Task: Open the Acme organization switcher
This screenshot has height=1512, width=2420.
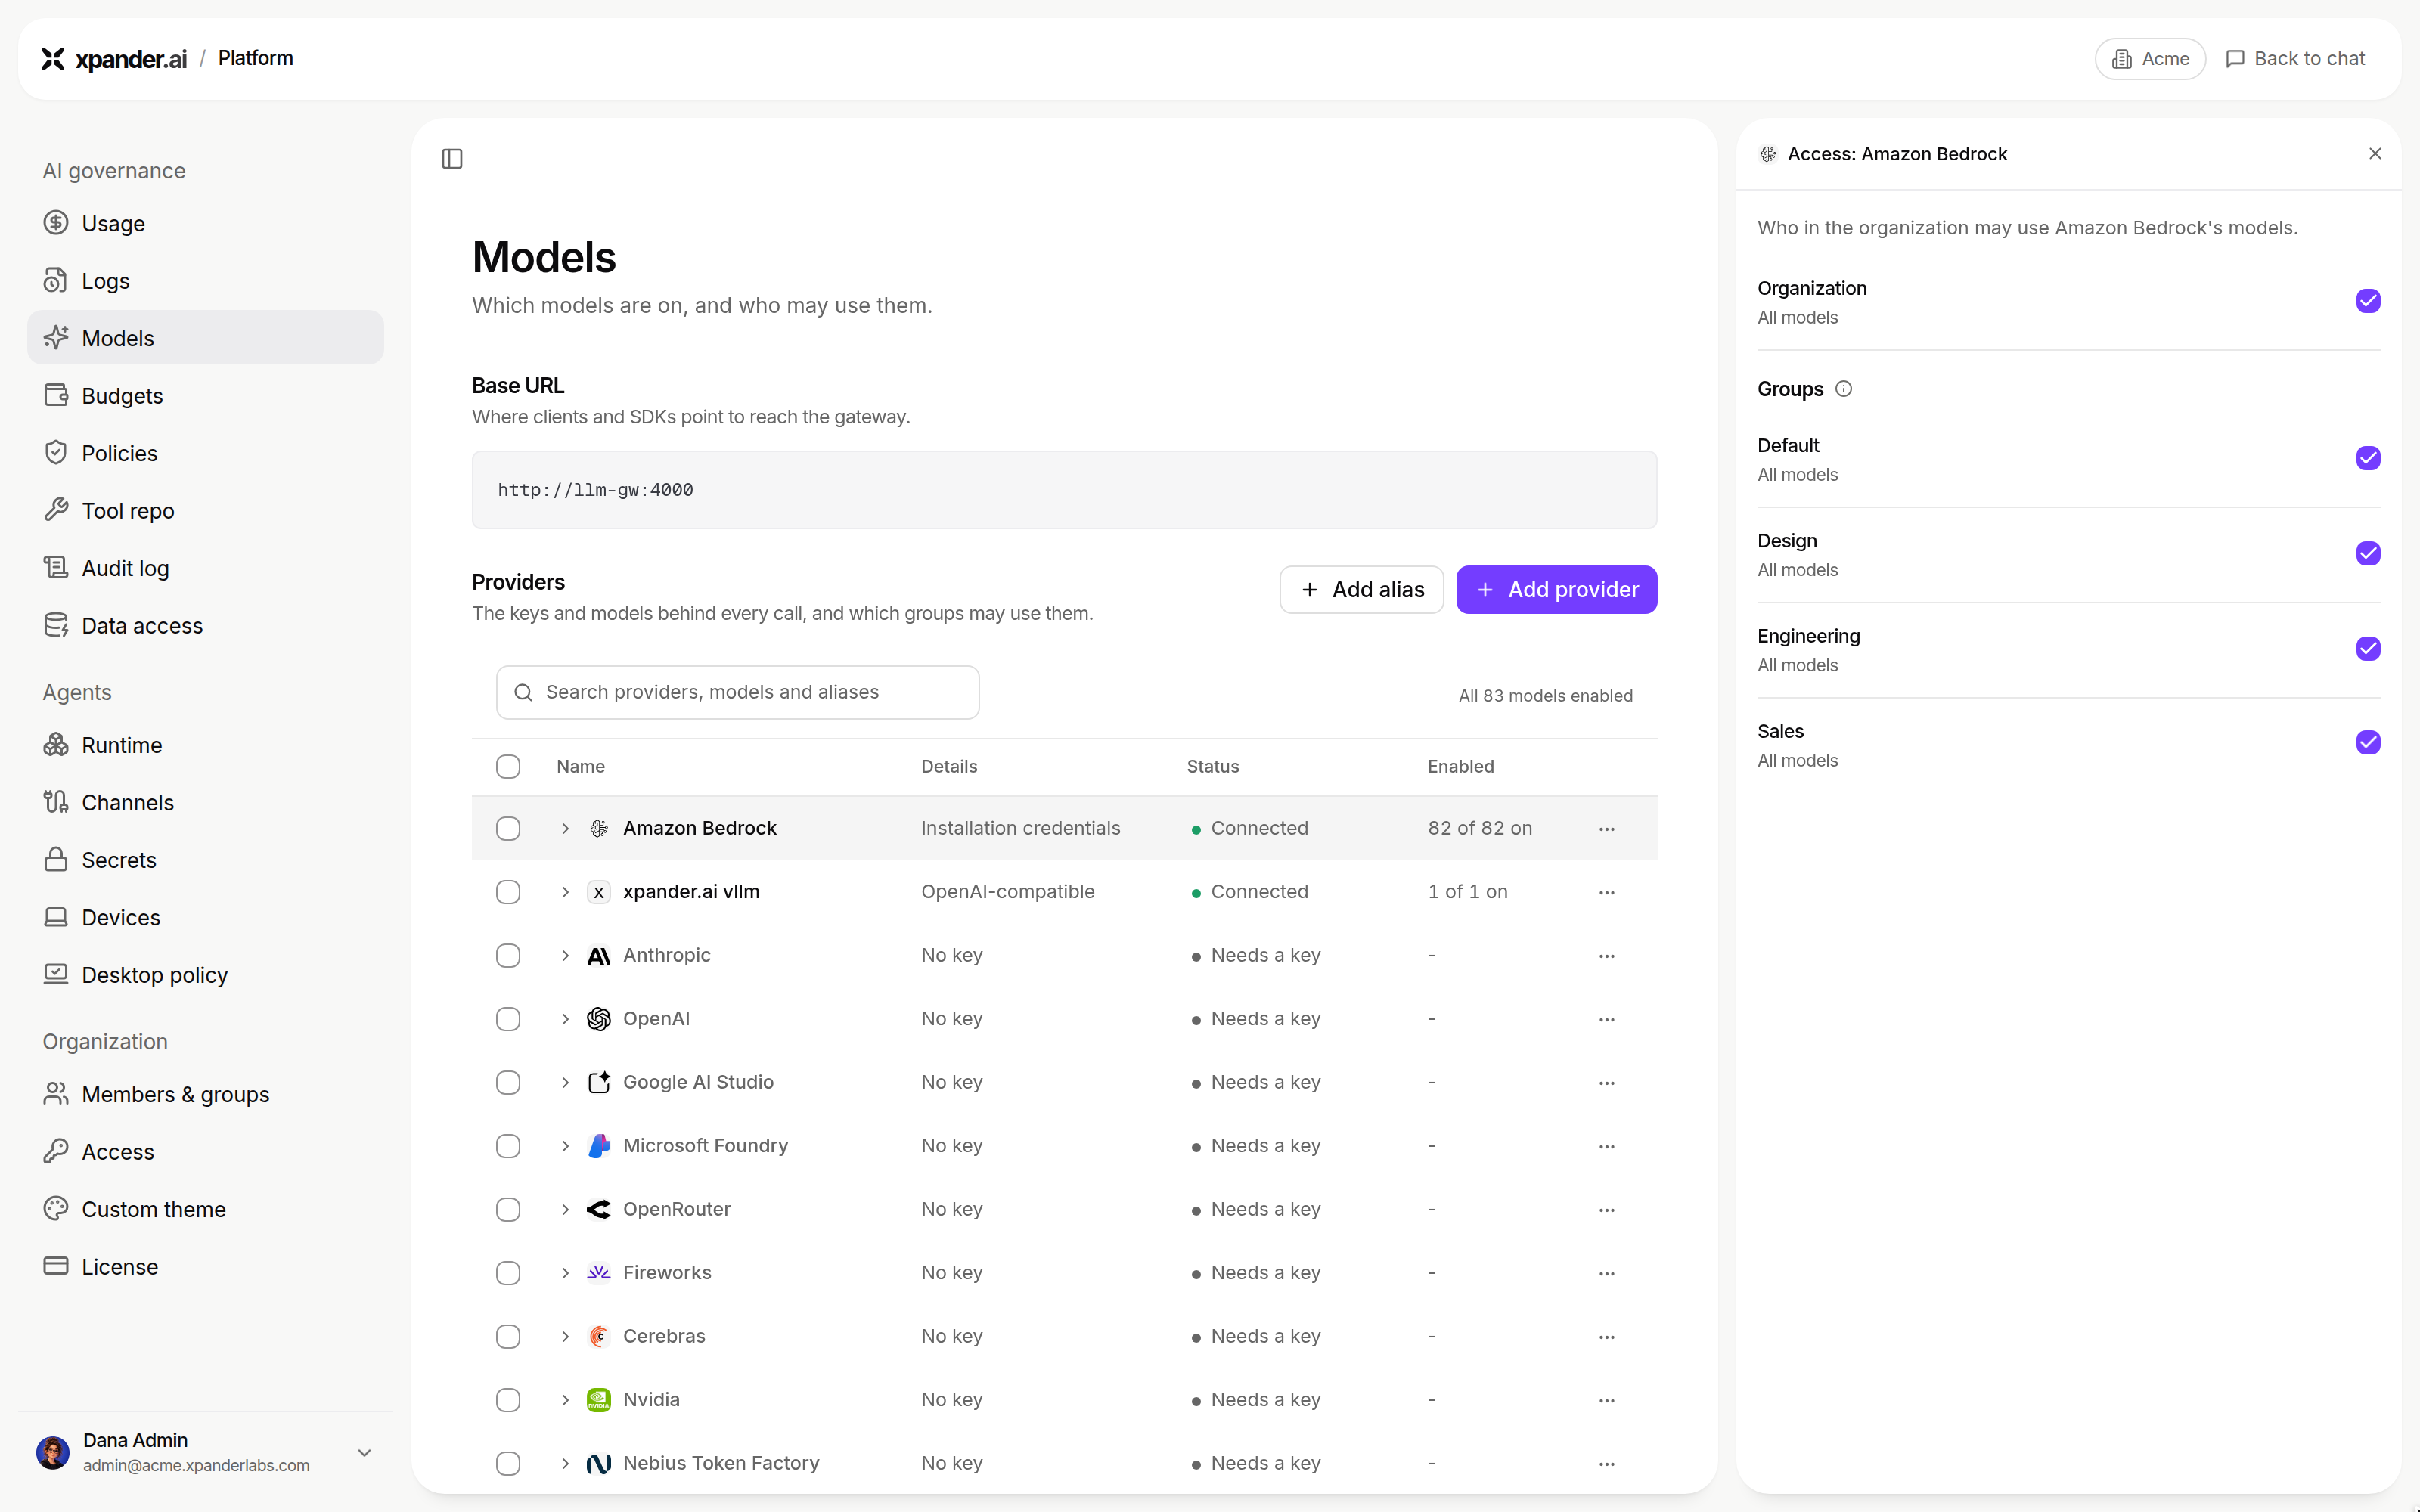Action: (x=2150, y=59)
